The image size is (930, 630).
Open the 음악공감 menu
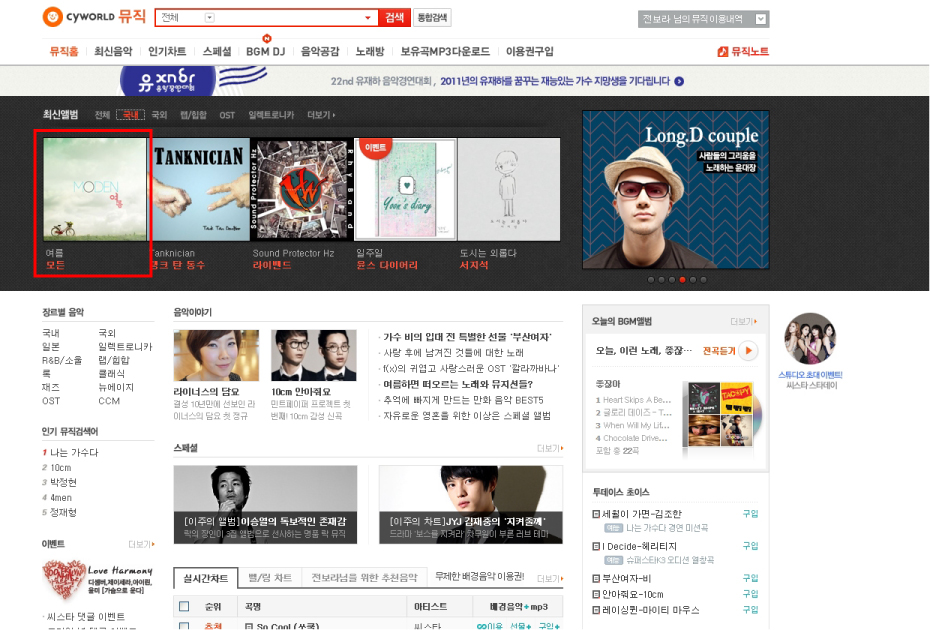coord(320,52)
